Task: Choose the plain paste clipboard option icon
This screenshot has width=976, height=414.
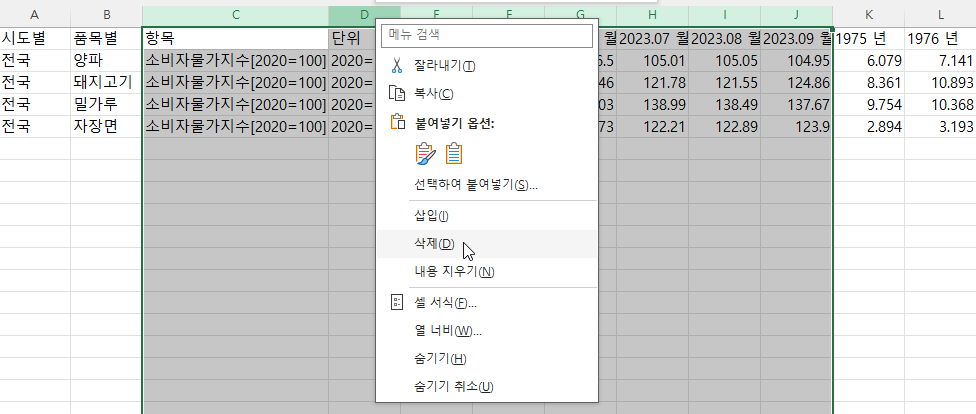Action: [x=454, y=153]
